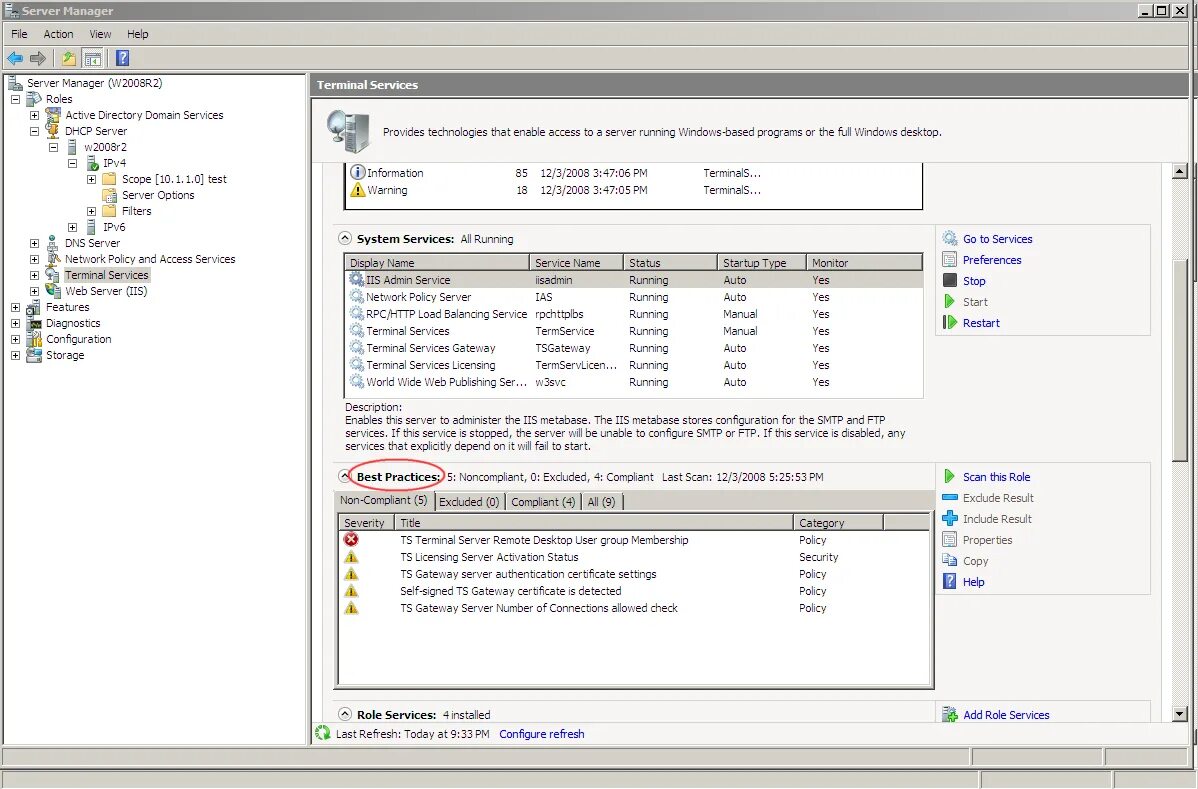Click the Configure refresh link
The image size is (1198, 789).
[542, 734]
